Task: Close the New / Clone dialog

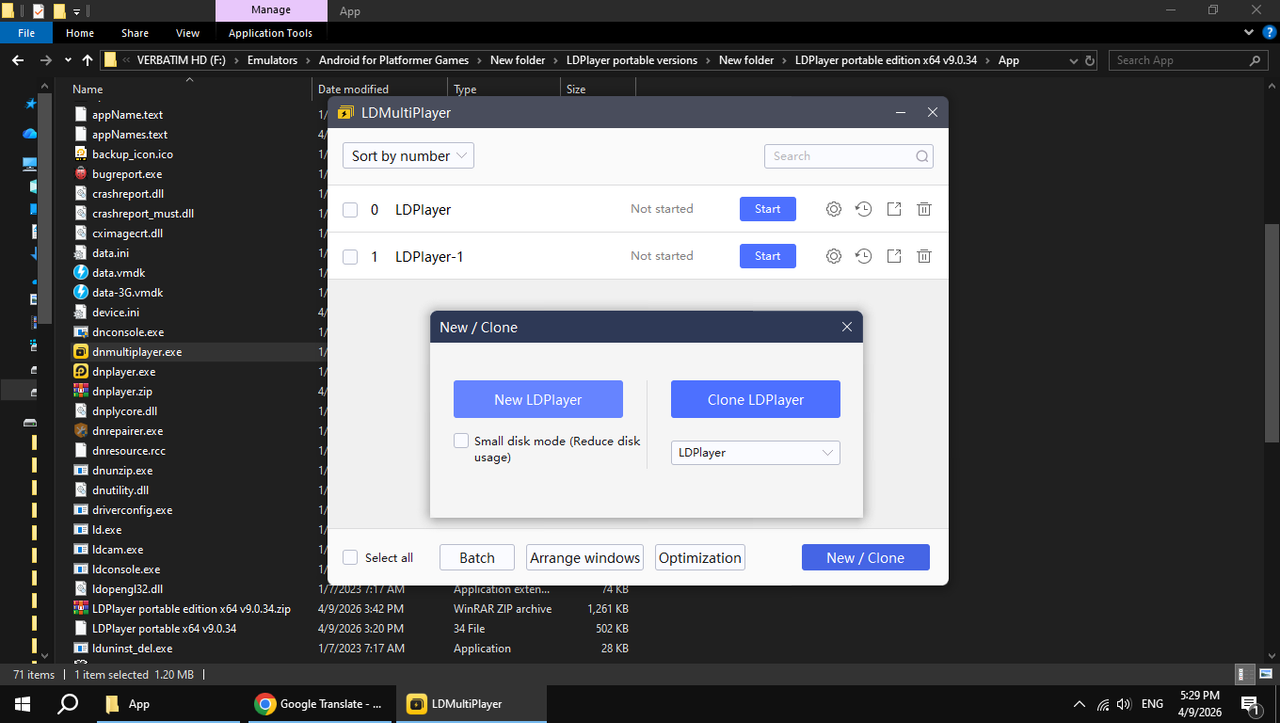Action: click(x=847, y=327)
